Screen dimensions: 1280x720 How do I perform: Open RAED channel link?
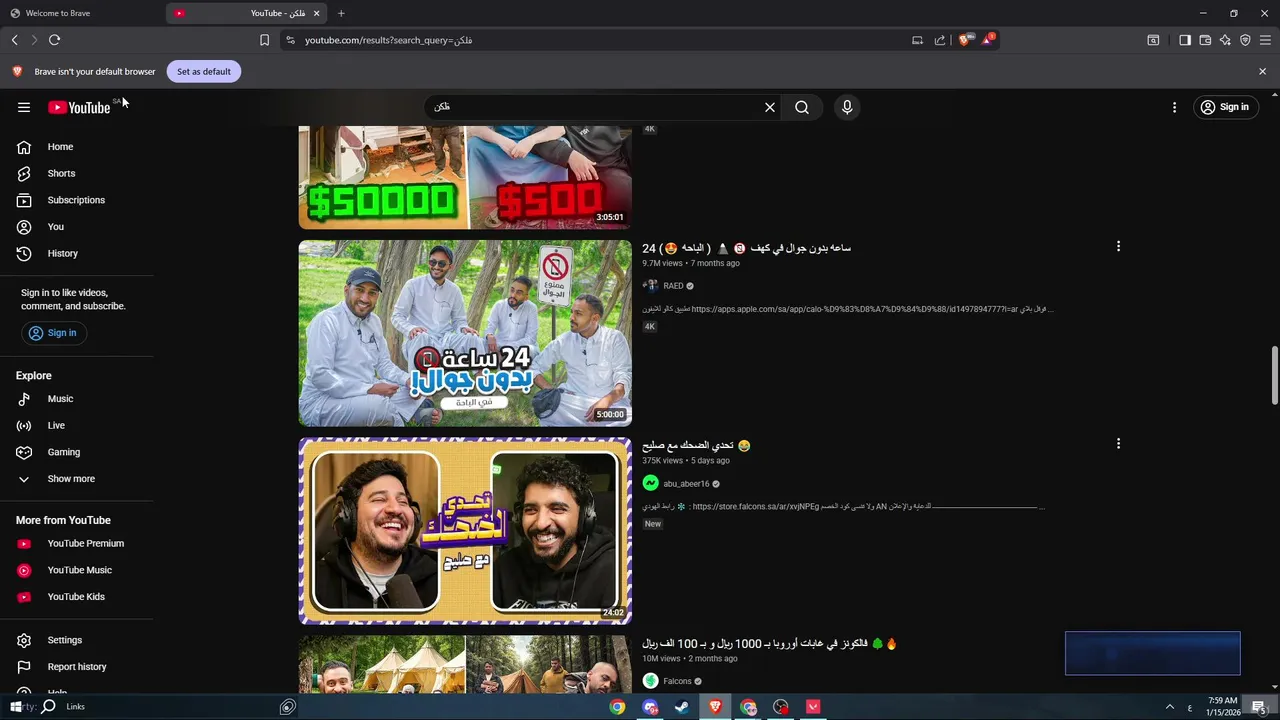[x=673, y=286]
